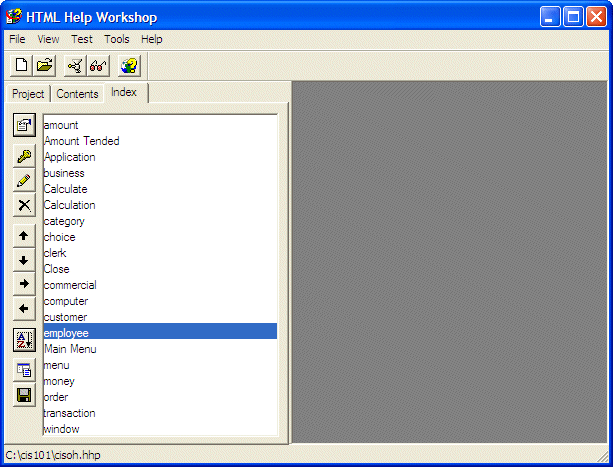The height and width of the screenshot is (467, 613).
Task: Click the New file toolbar icon
Action: coord(22,65)
